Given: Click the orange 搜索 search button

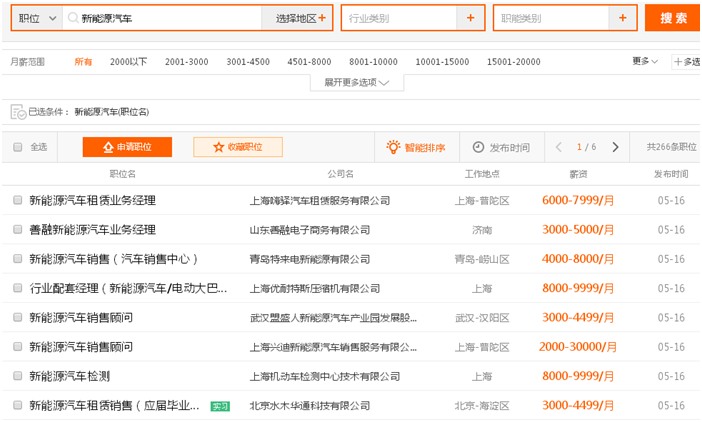Looking at the screenshot, I should [672, 18].
